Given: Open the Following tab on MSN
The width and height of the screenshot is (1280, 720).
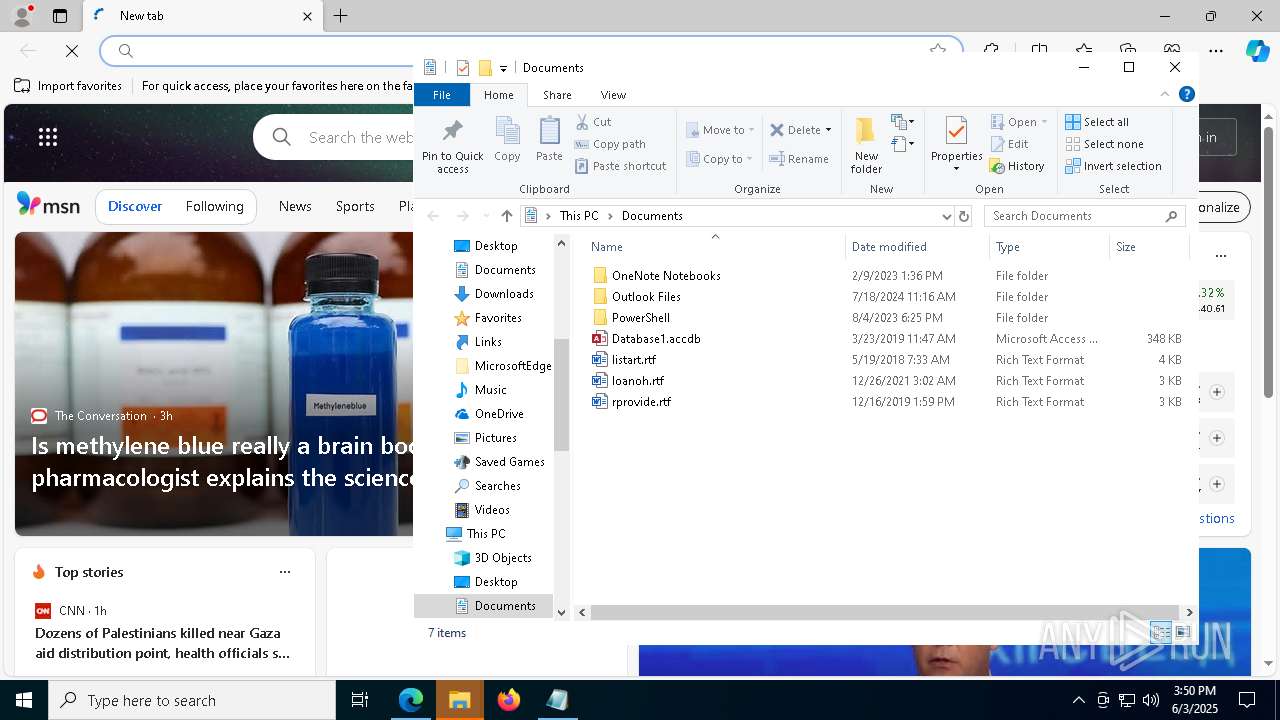Looking at the screenshot, I should point(214,206).
